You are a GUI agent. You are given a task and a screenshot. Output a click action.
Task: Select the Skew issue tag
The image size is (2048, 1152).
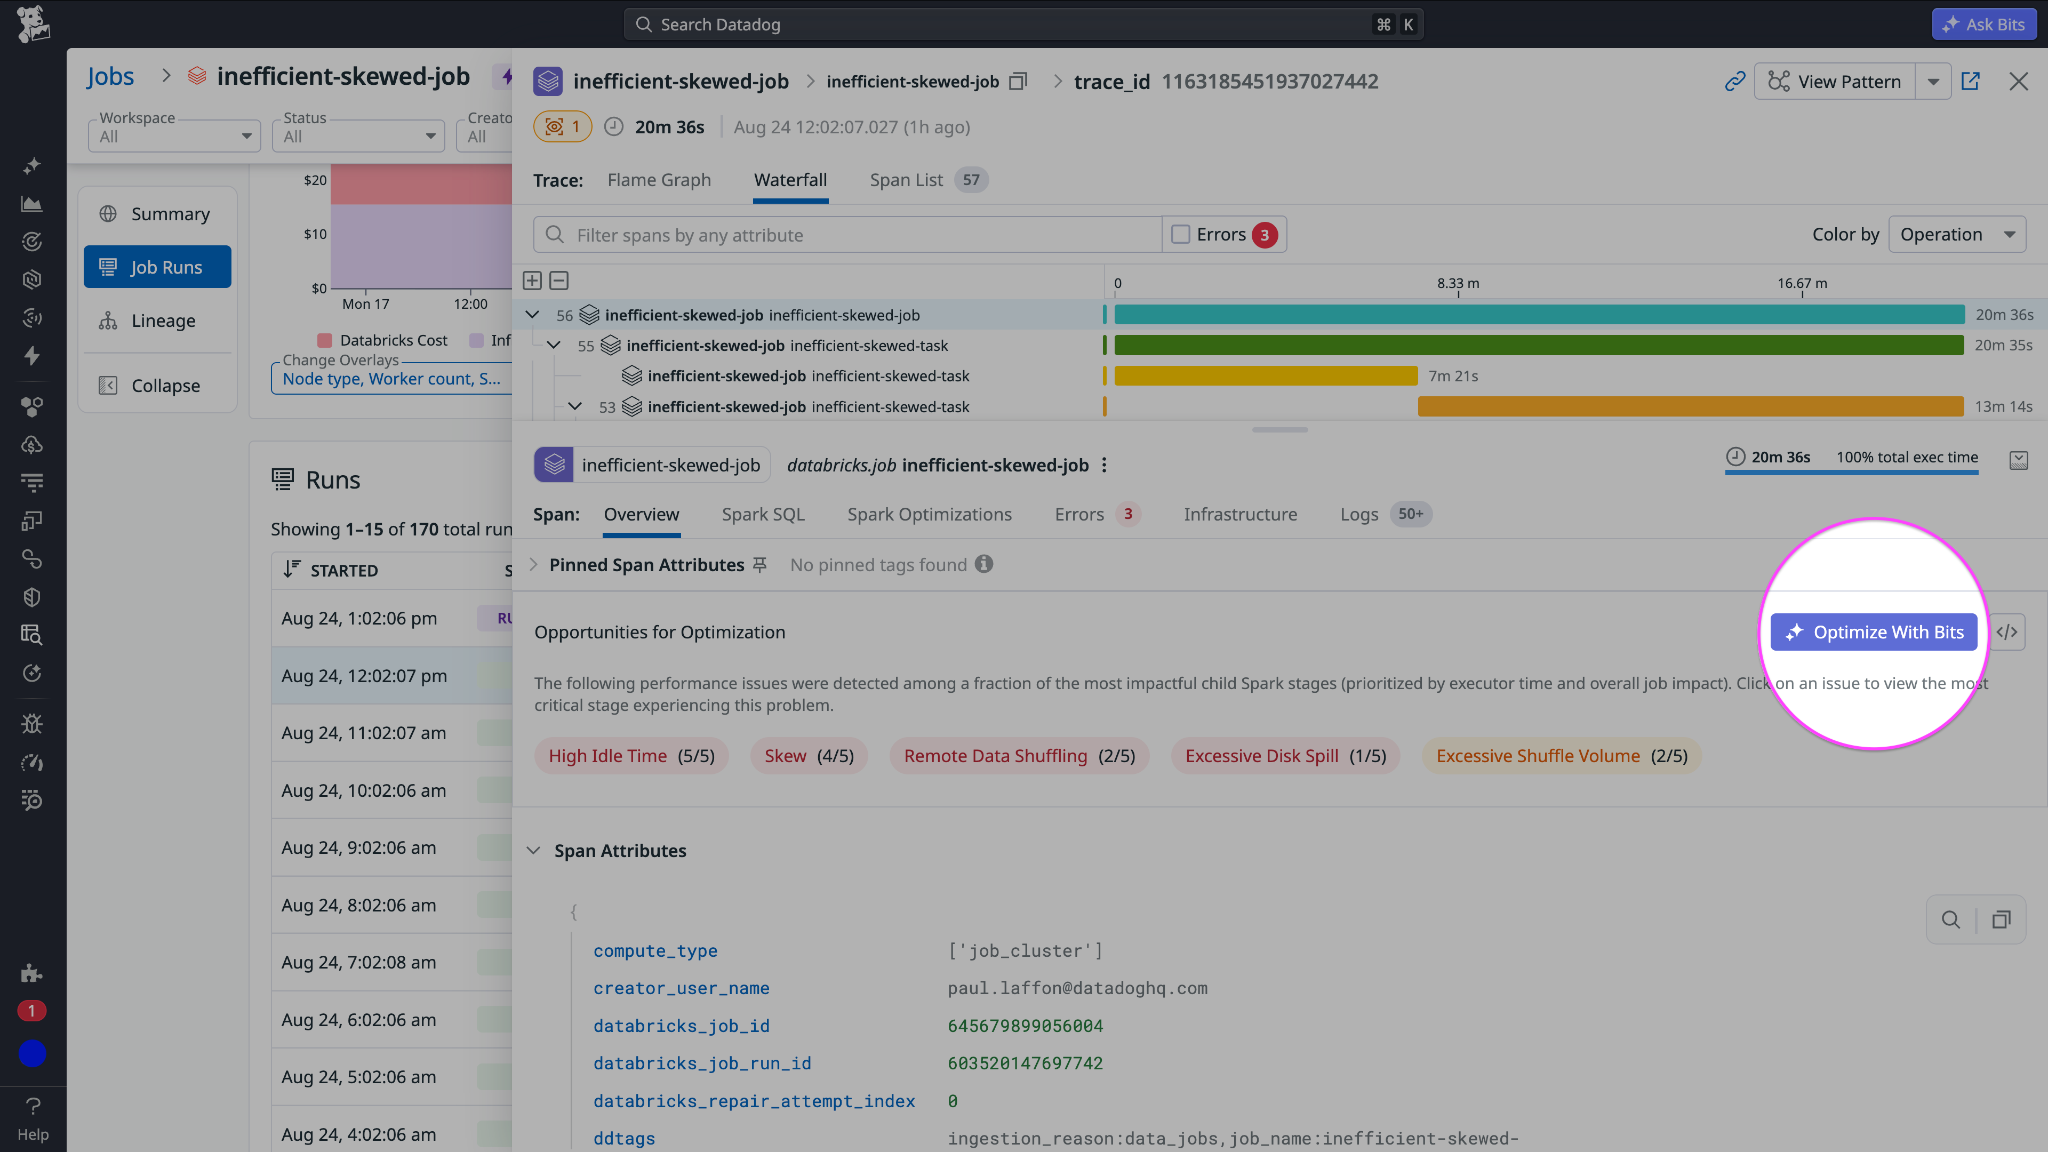809,756
